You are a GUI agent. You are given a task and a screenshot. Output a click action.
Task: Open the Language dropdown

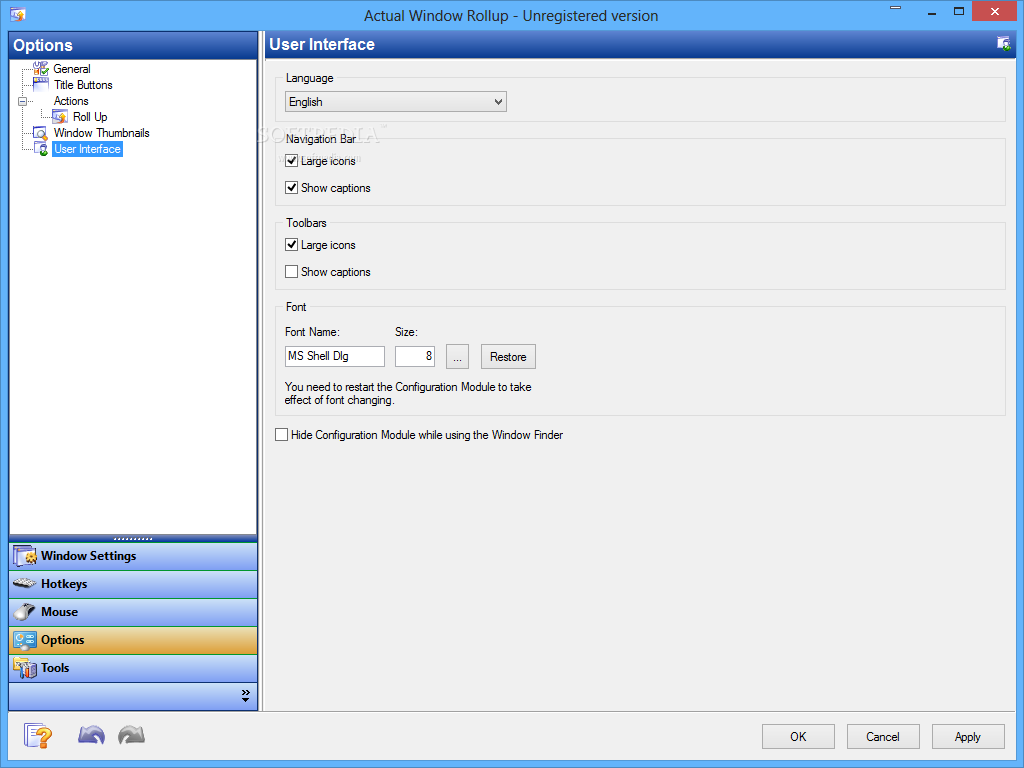[x=396, y=102]
